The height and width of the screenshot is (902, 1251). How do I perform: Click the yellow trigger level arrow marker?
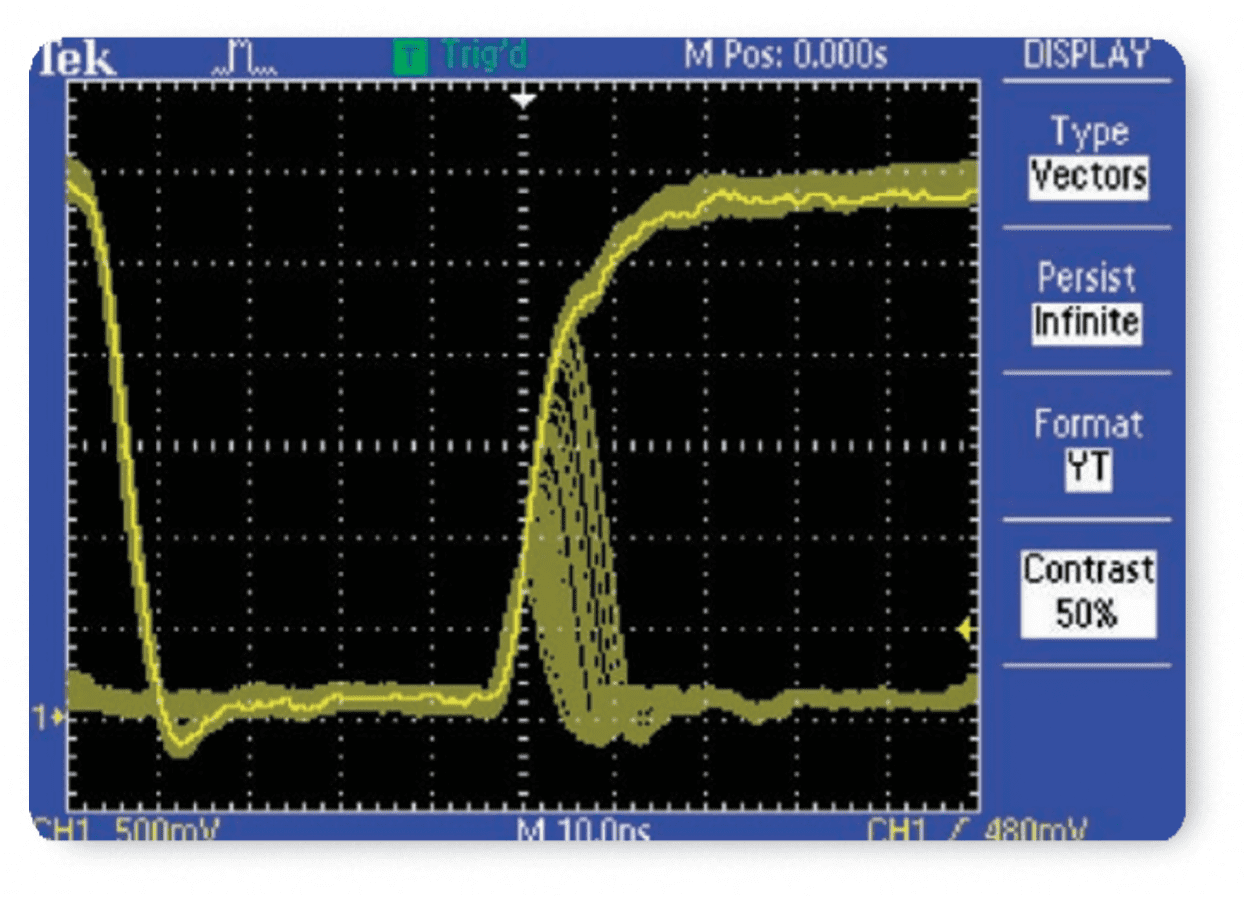[x=965, y=630]
